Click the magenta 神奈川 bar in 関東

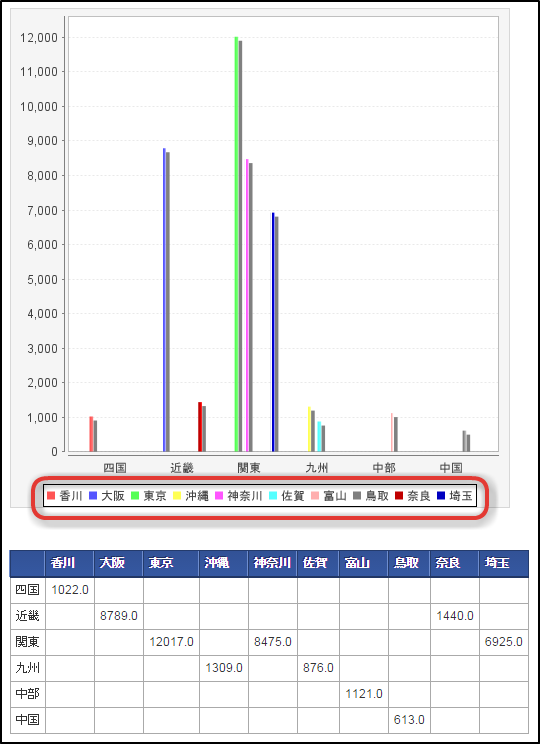pos(247,305)
